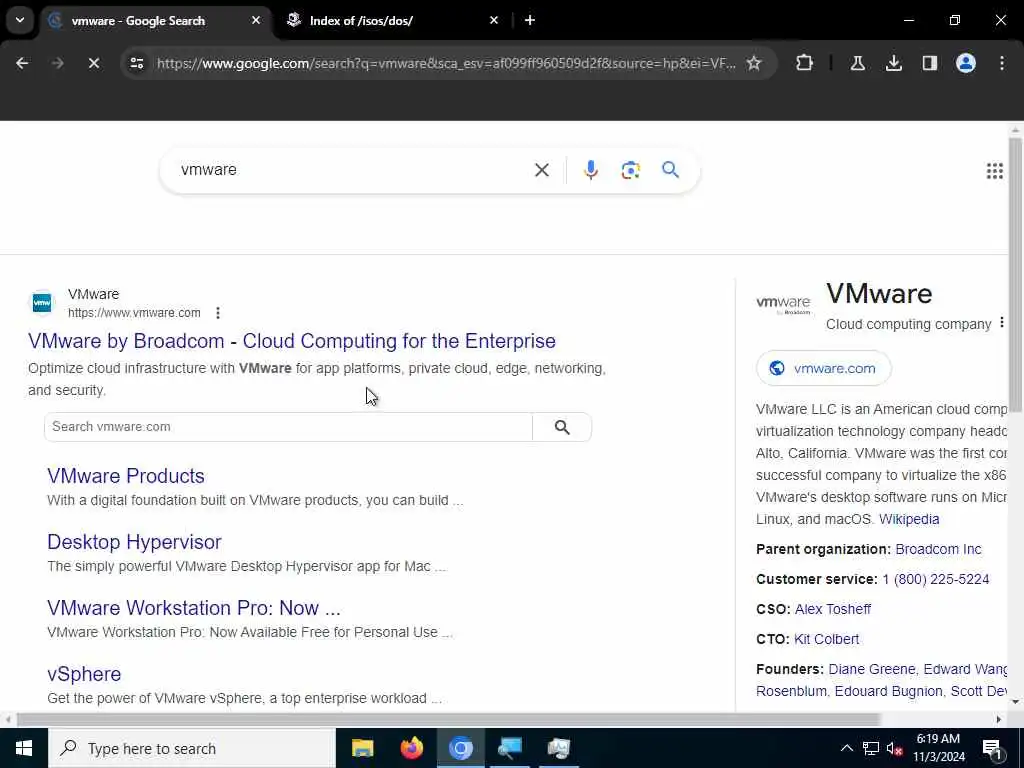The height and width of the screenshot is (768, 1024).
Task: Submit search with the magnifier icon
Action: (670, 170)
